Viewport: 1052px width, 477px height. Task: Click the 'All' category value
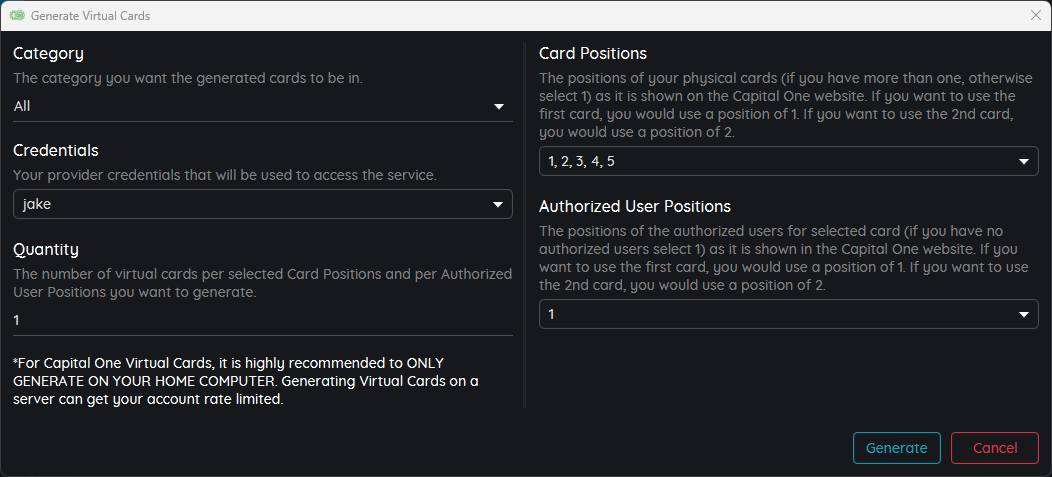point(22,106)
